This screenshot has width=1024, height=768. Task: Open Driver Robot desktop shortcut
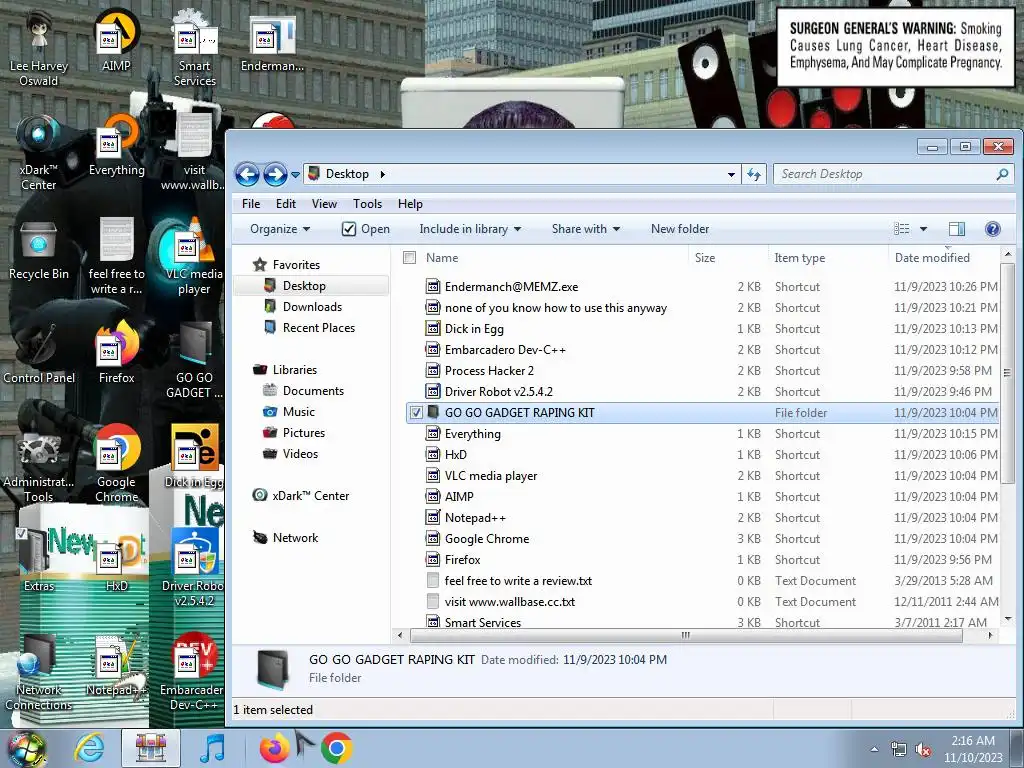tap(194, 568)
